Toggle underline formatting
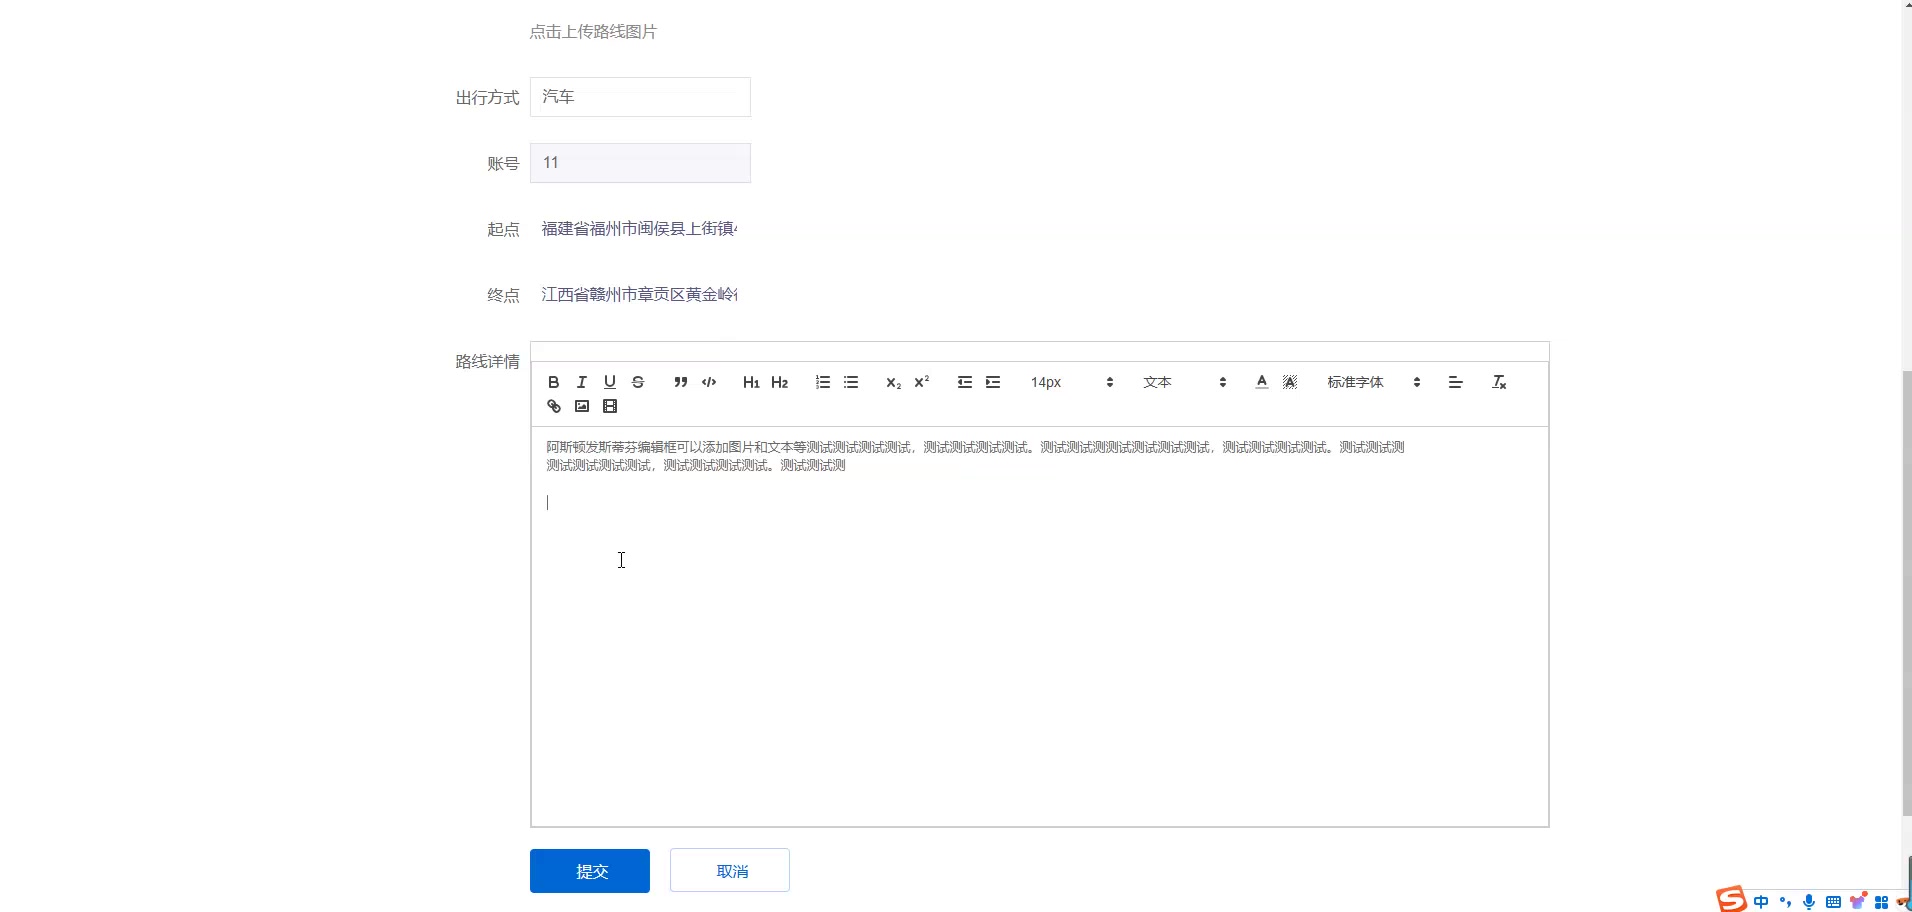The width and height of the screenshot is (1912, 912). pos(609,382)
